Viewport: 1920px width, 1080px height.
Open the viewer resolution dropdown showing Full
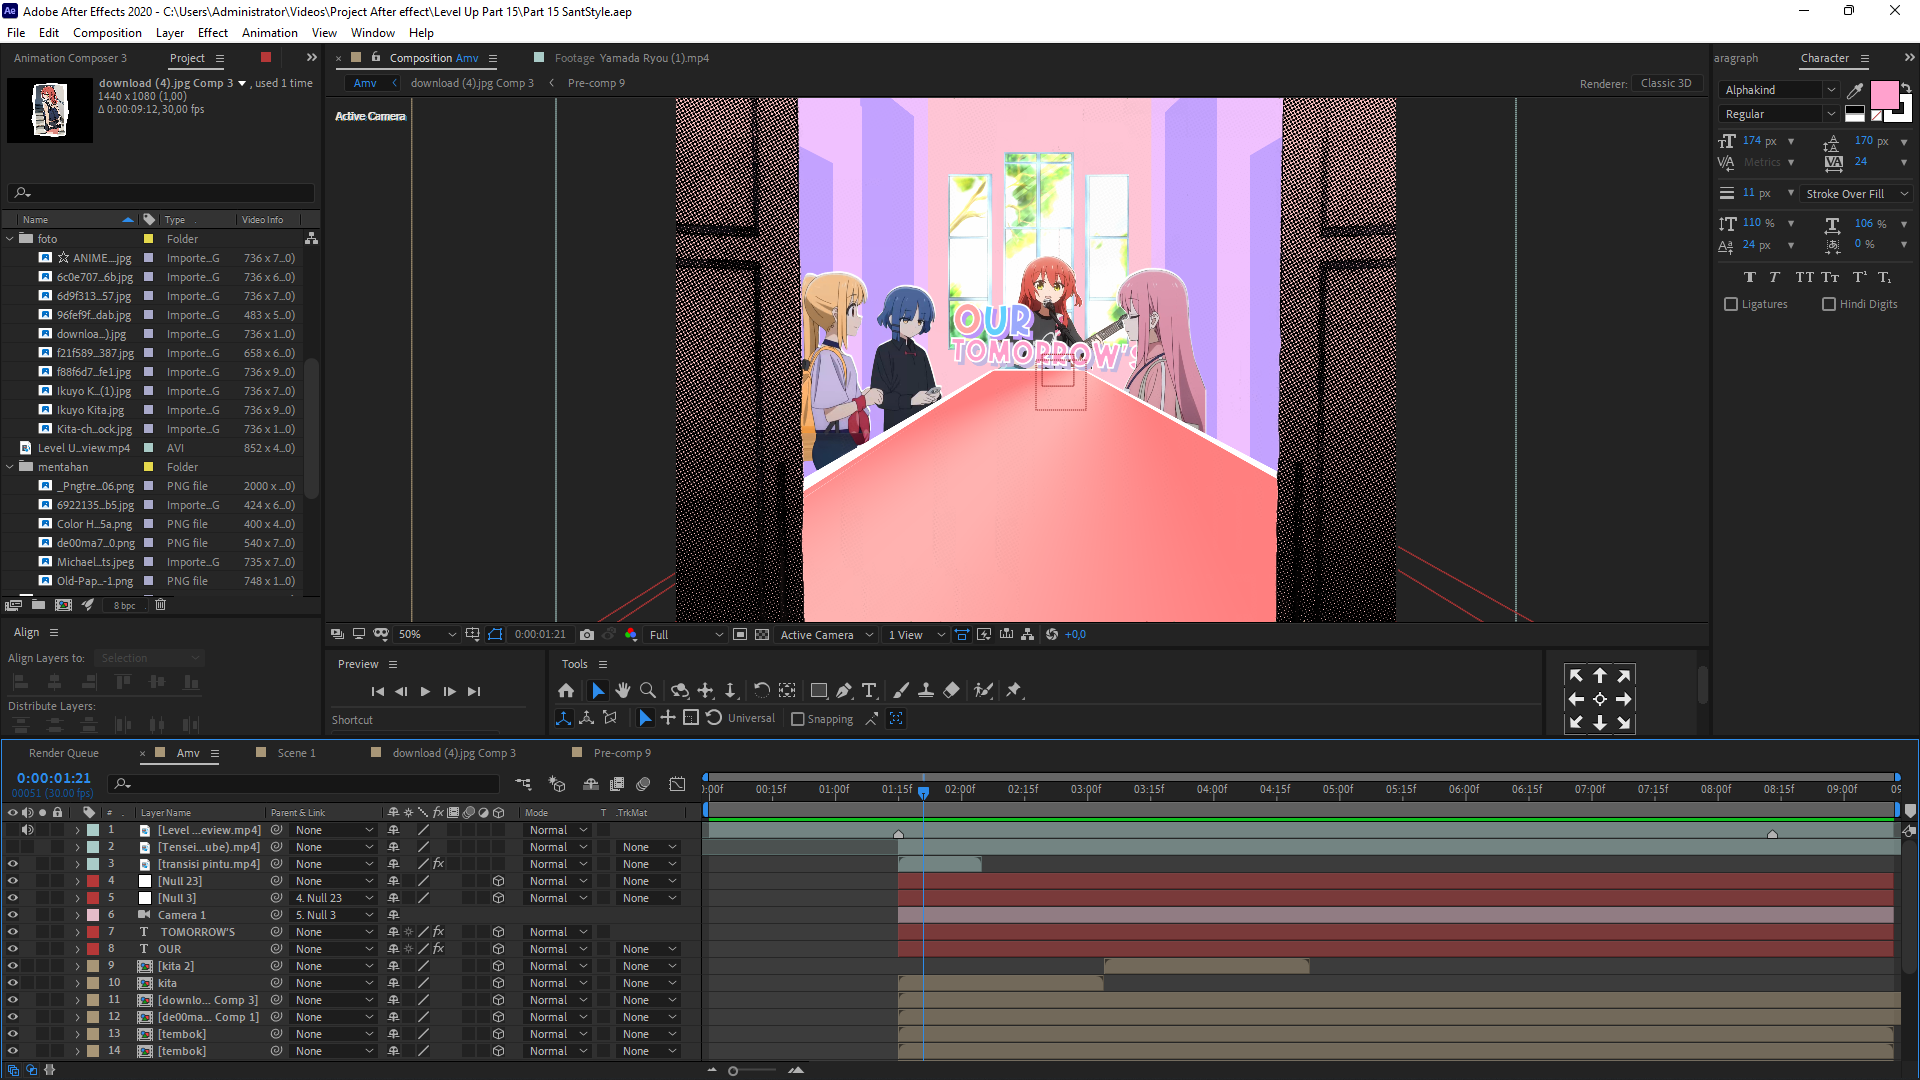[x=686, y=634]
